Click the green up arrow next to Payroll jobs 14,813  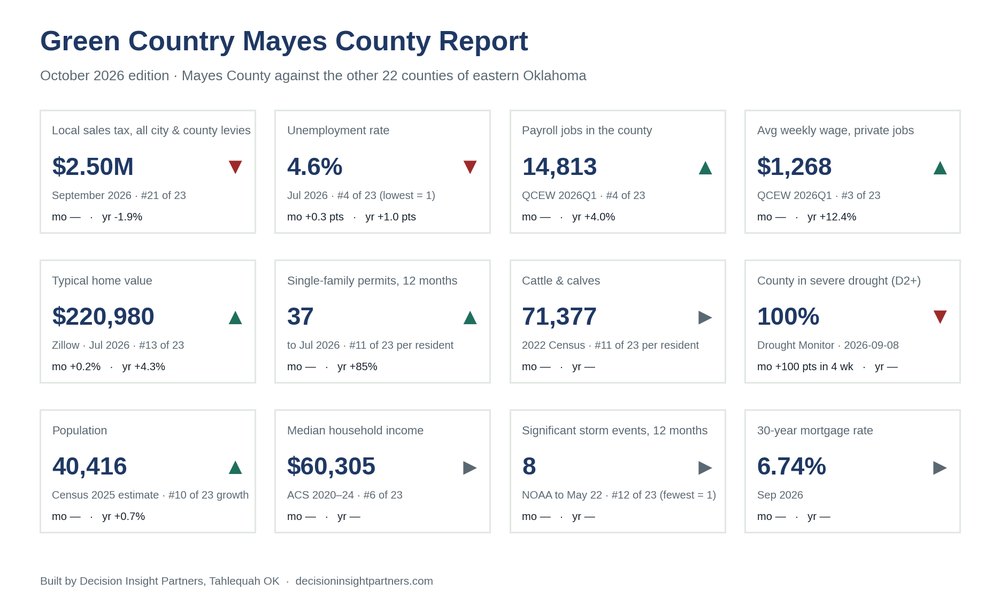click(x=705, y=168)
